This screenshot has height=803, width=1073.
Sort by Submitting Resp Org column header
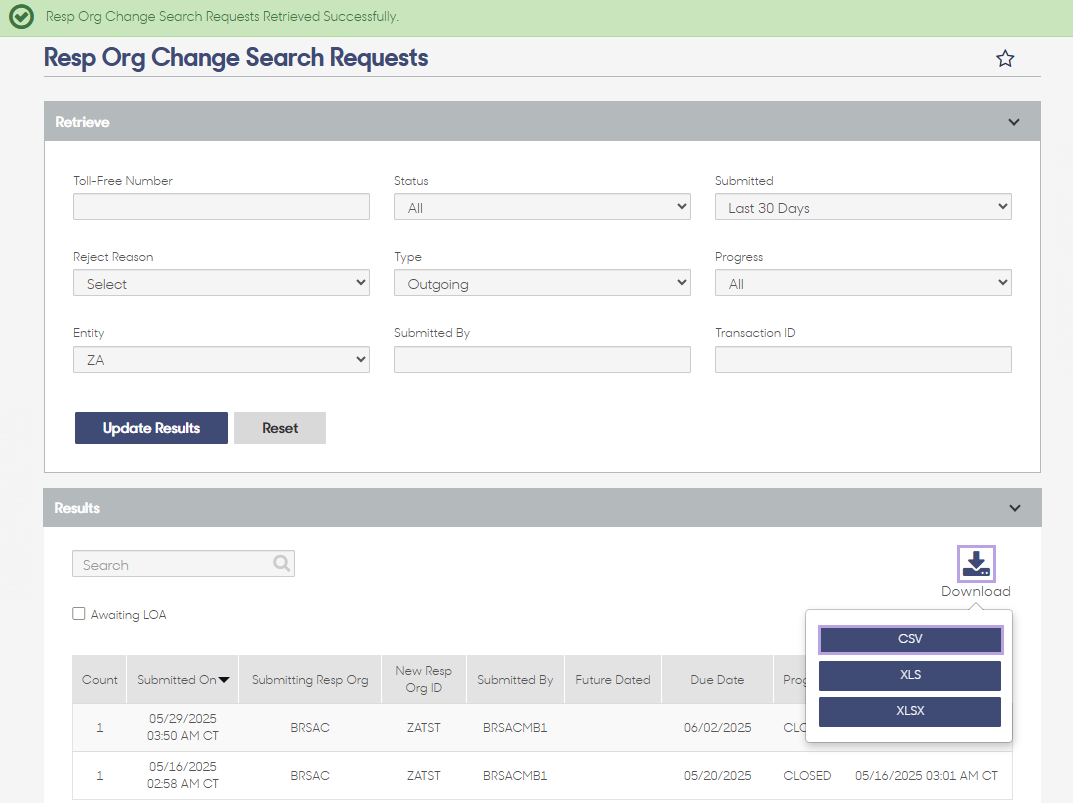310,680
